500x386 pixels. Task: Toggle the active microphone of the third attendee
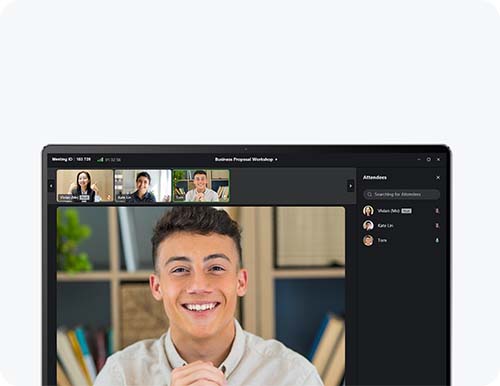(x=437, y=240)
